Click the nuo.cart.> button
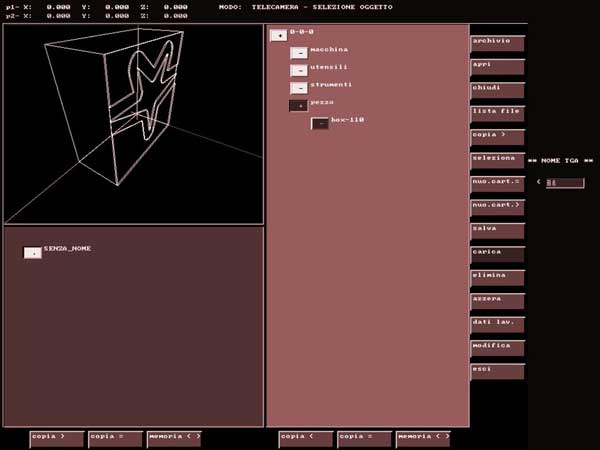The height and width of the screenshot is (450, 600). point(497,208)
